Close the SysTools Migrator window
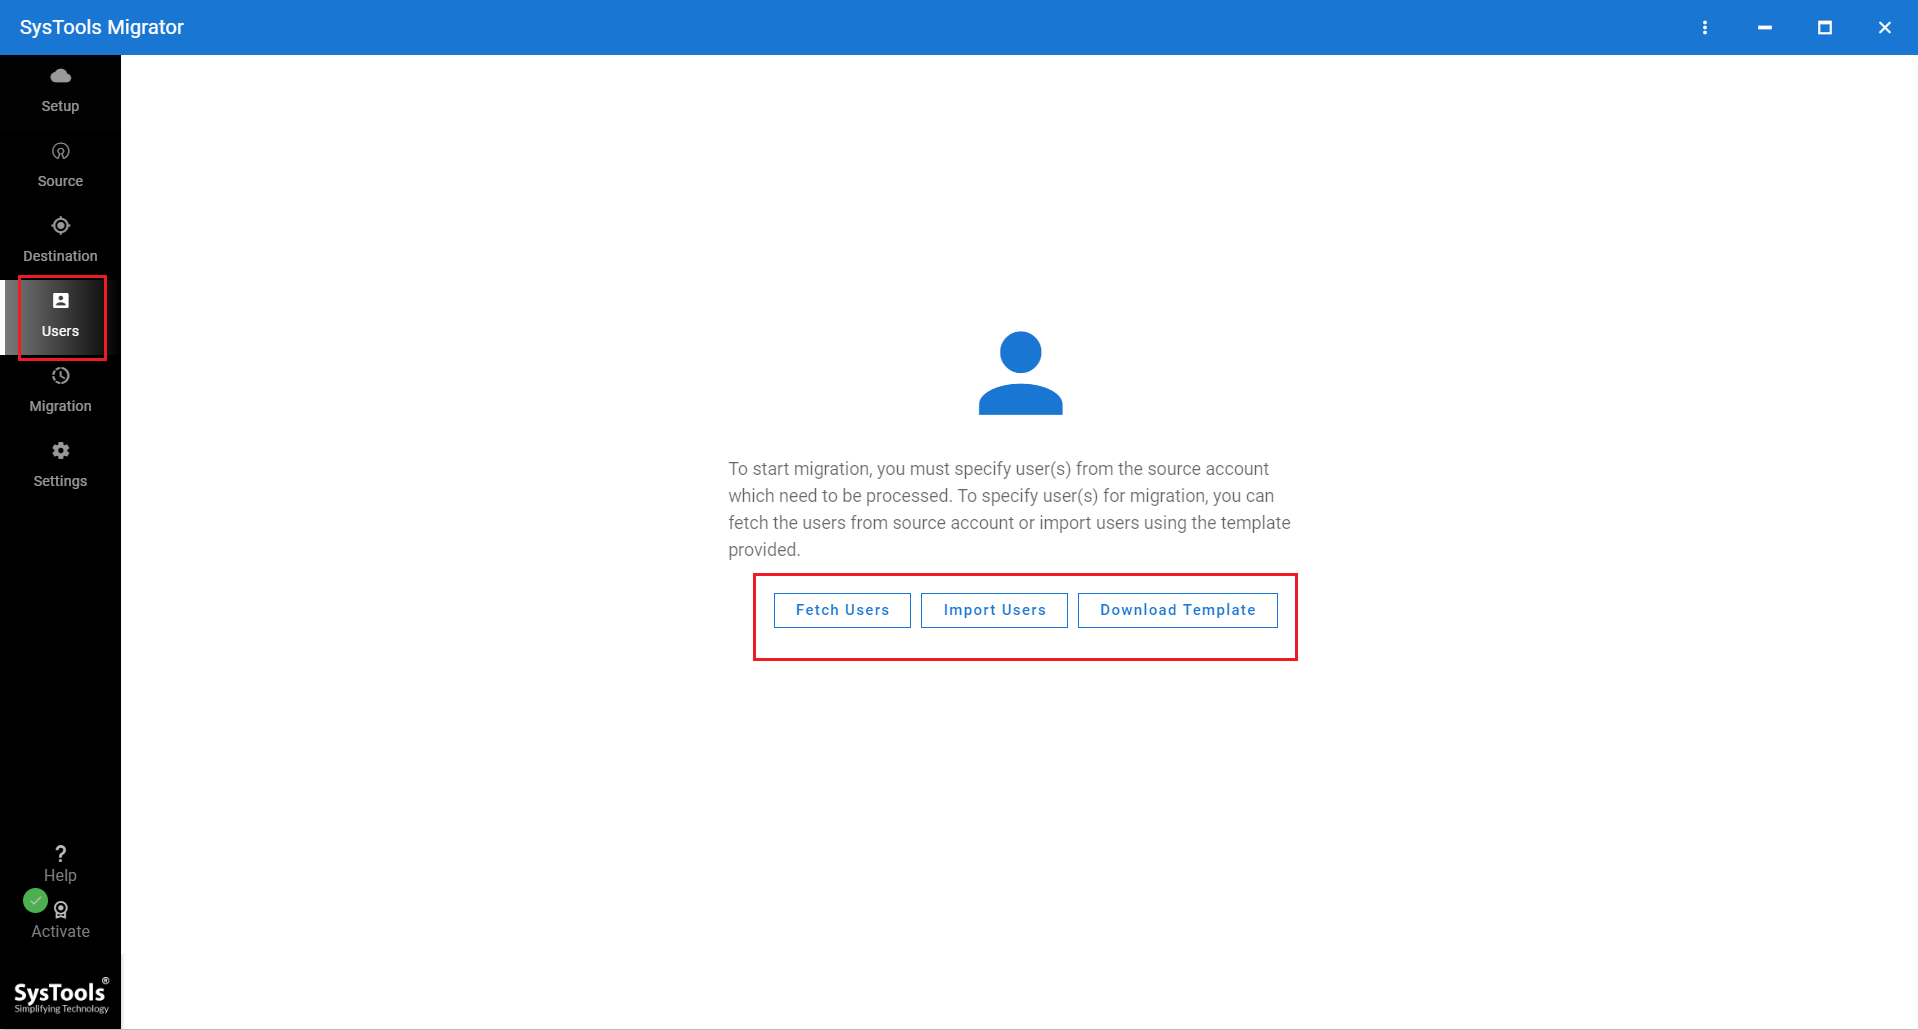The image size is (1918, 1030). point(1885,28)
